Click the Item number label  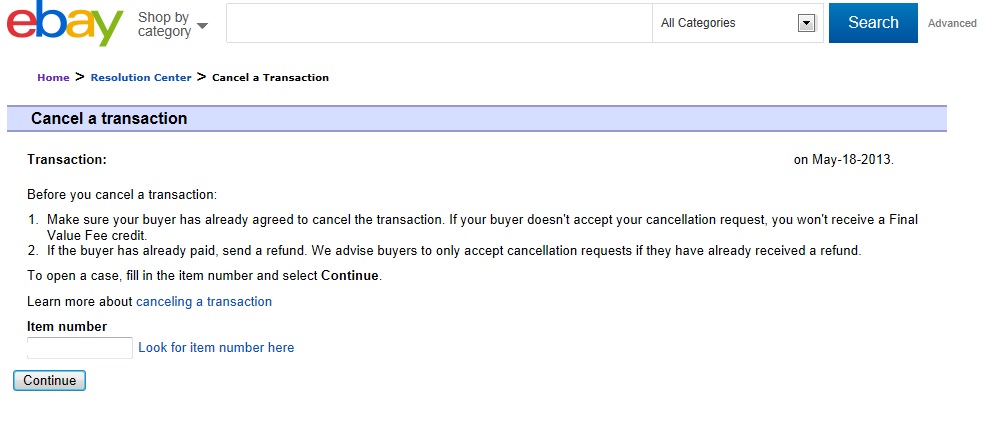coord(67,326)
